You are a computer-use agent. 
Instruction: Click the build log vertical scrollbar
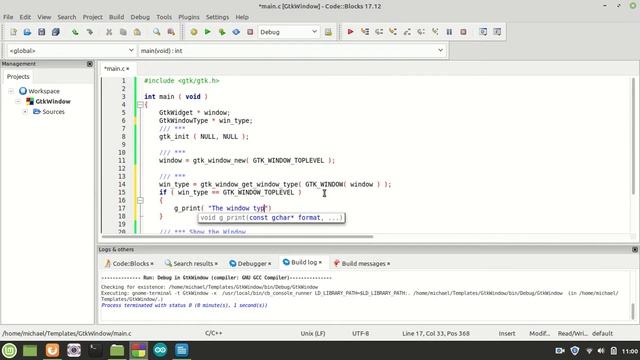pos(633,311)
